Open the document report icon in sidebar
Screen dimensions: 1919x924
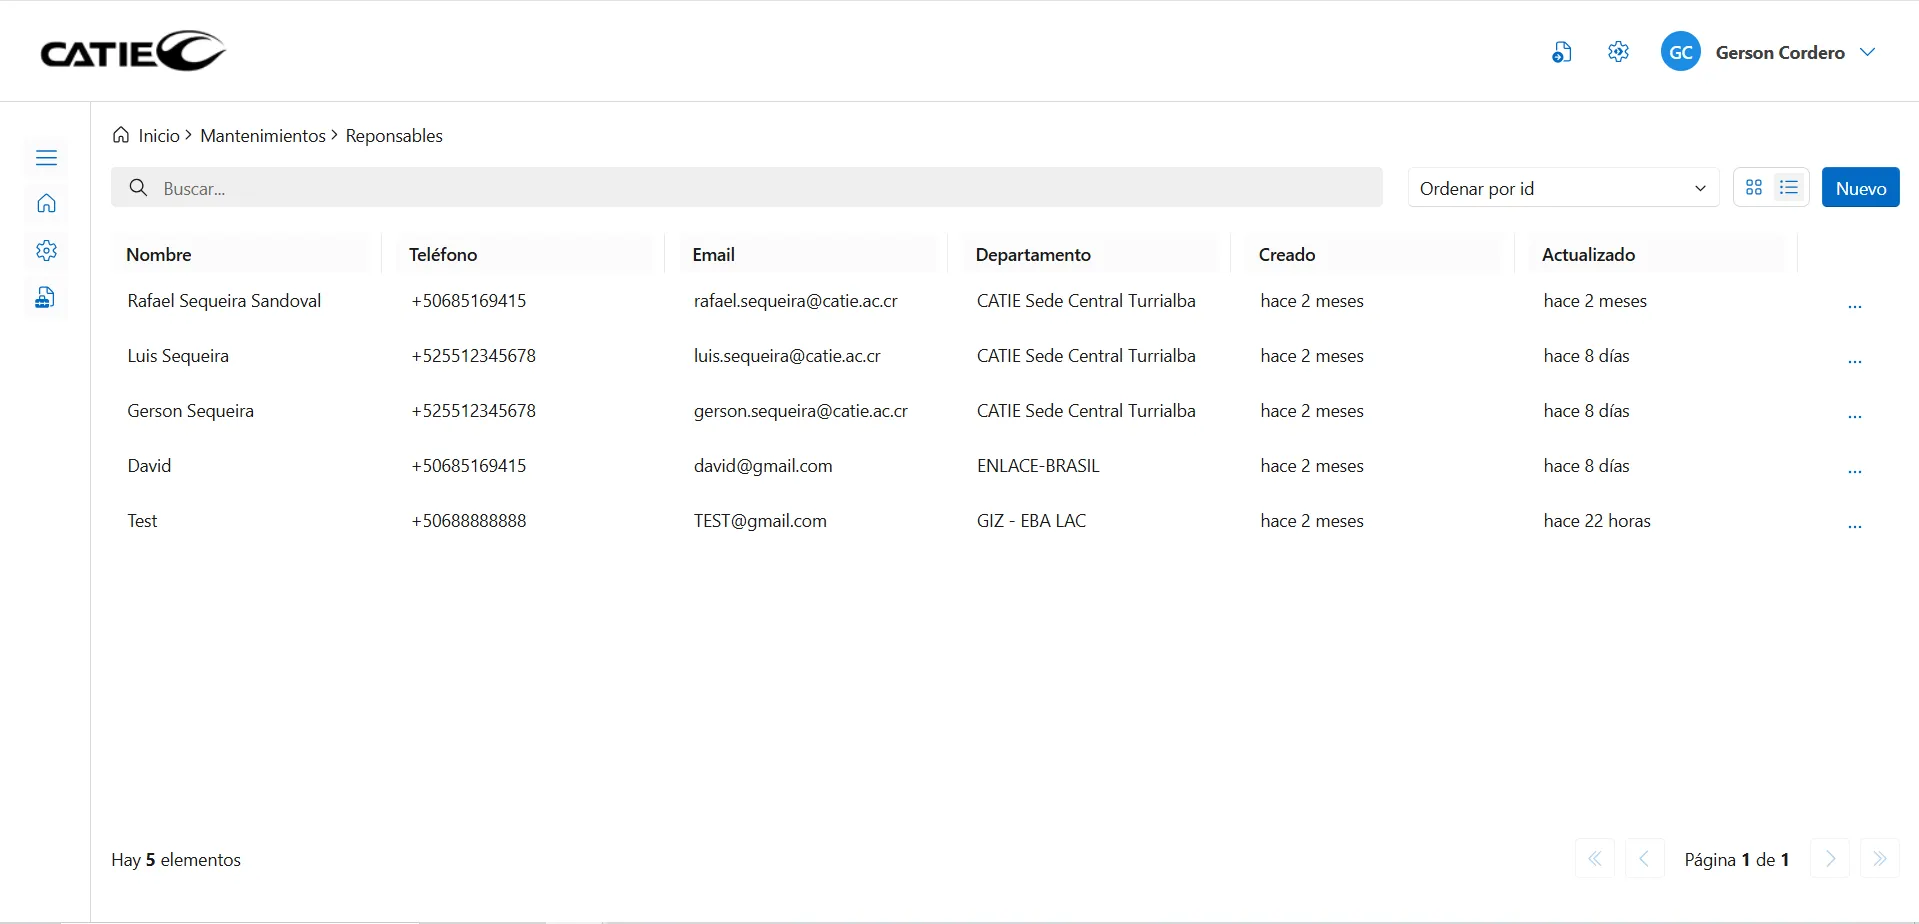coord(45,298)
